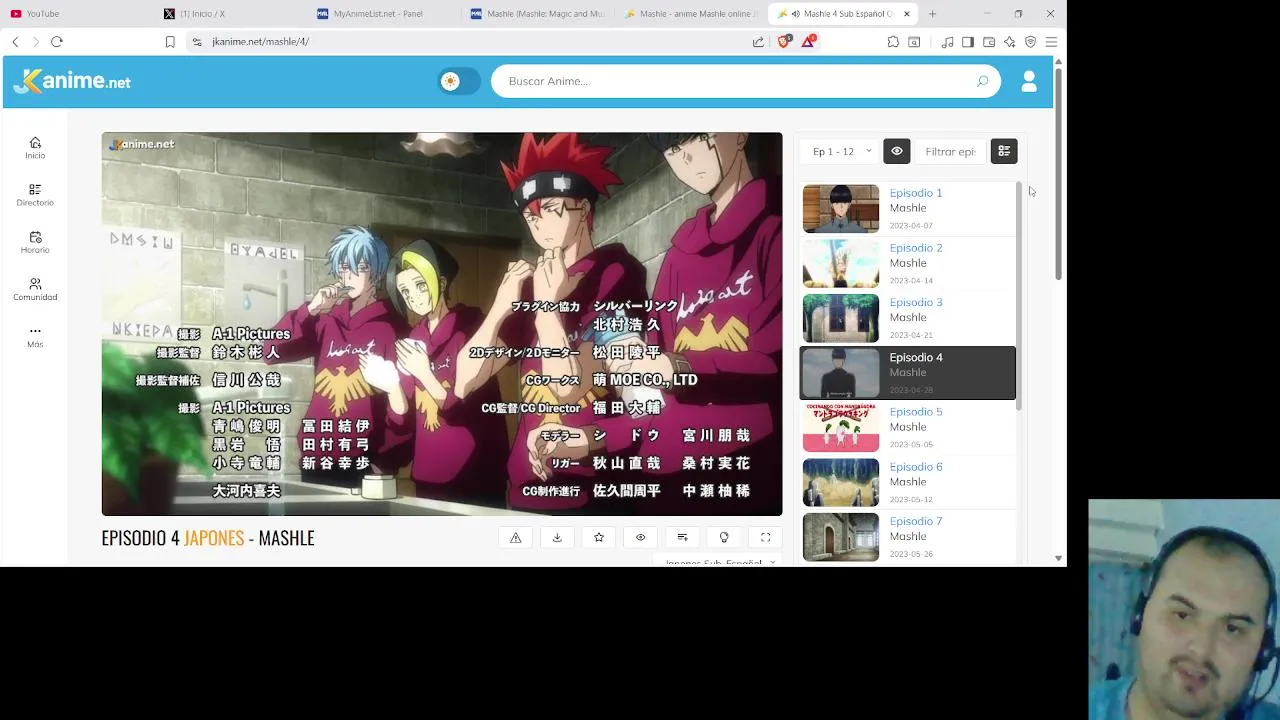Select the highlighted Episodio 4 entry
The image size is (1280, 720).
908,372
